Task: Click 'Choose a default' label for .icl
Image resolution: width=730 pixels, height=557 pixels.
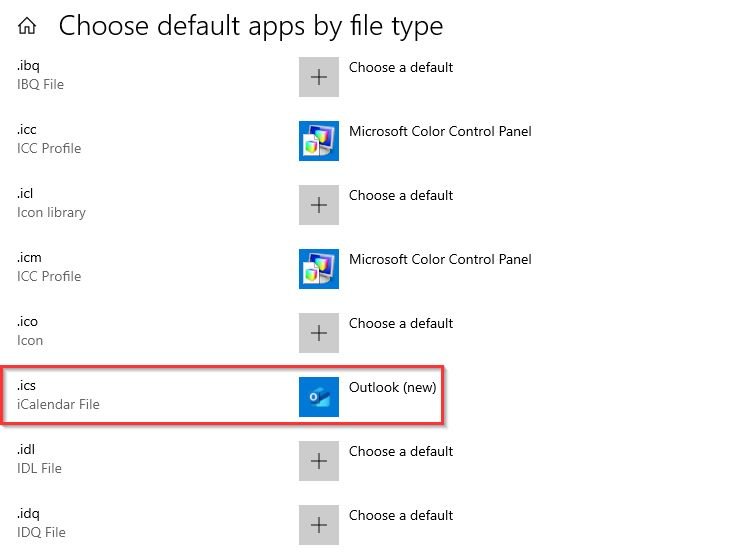Action: pos(400,196)
